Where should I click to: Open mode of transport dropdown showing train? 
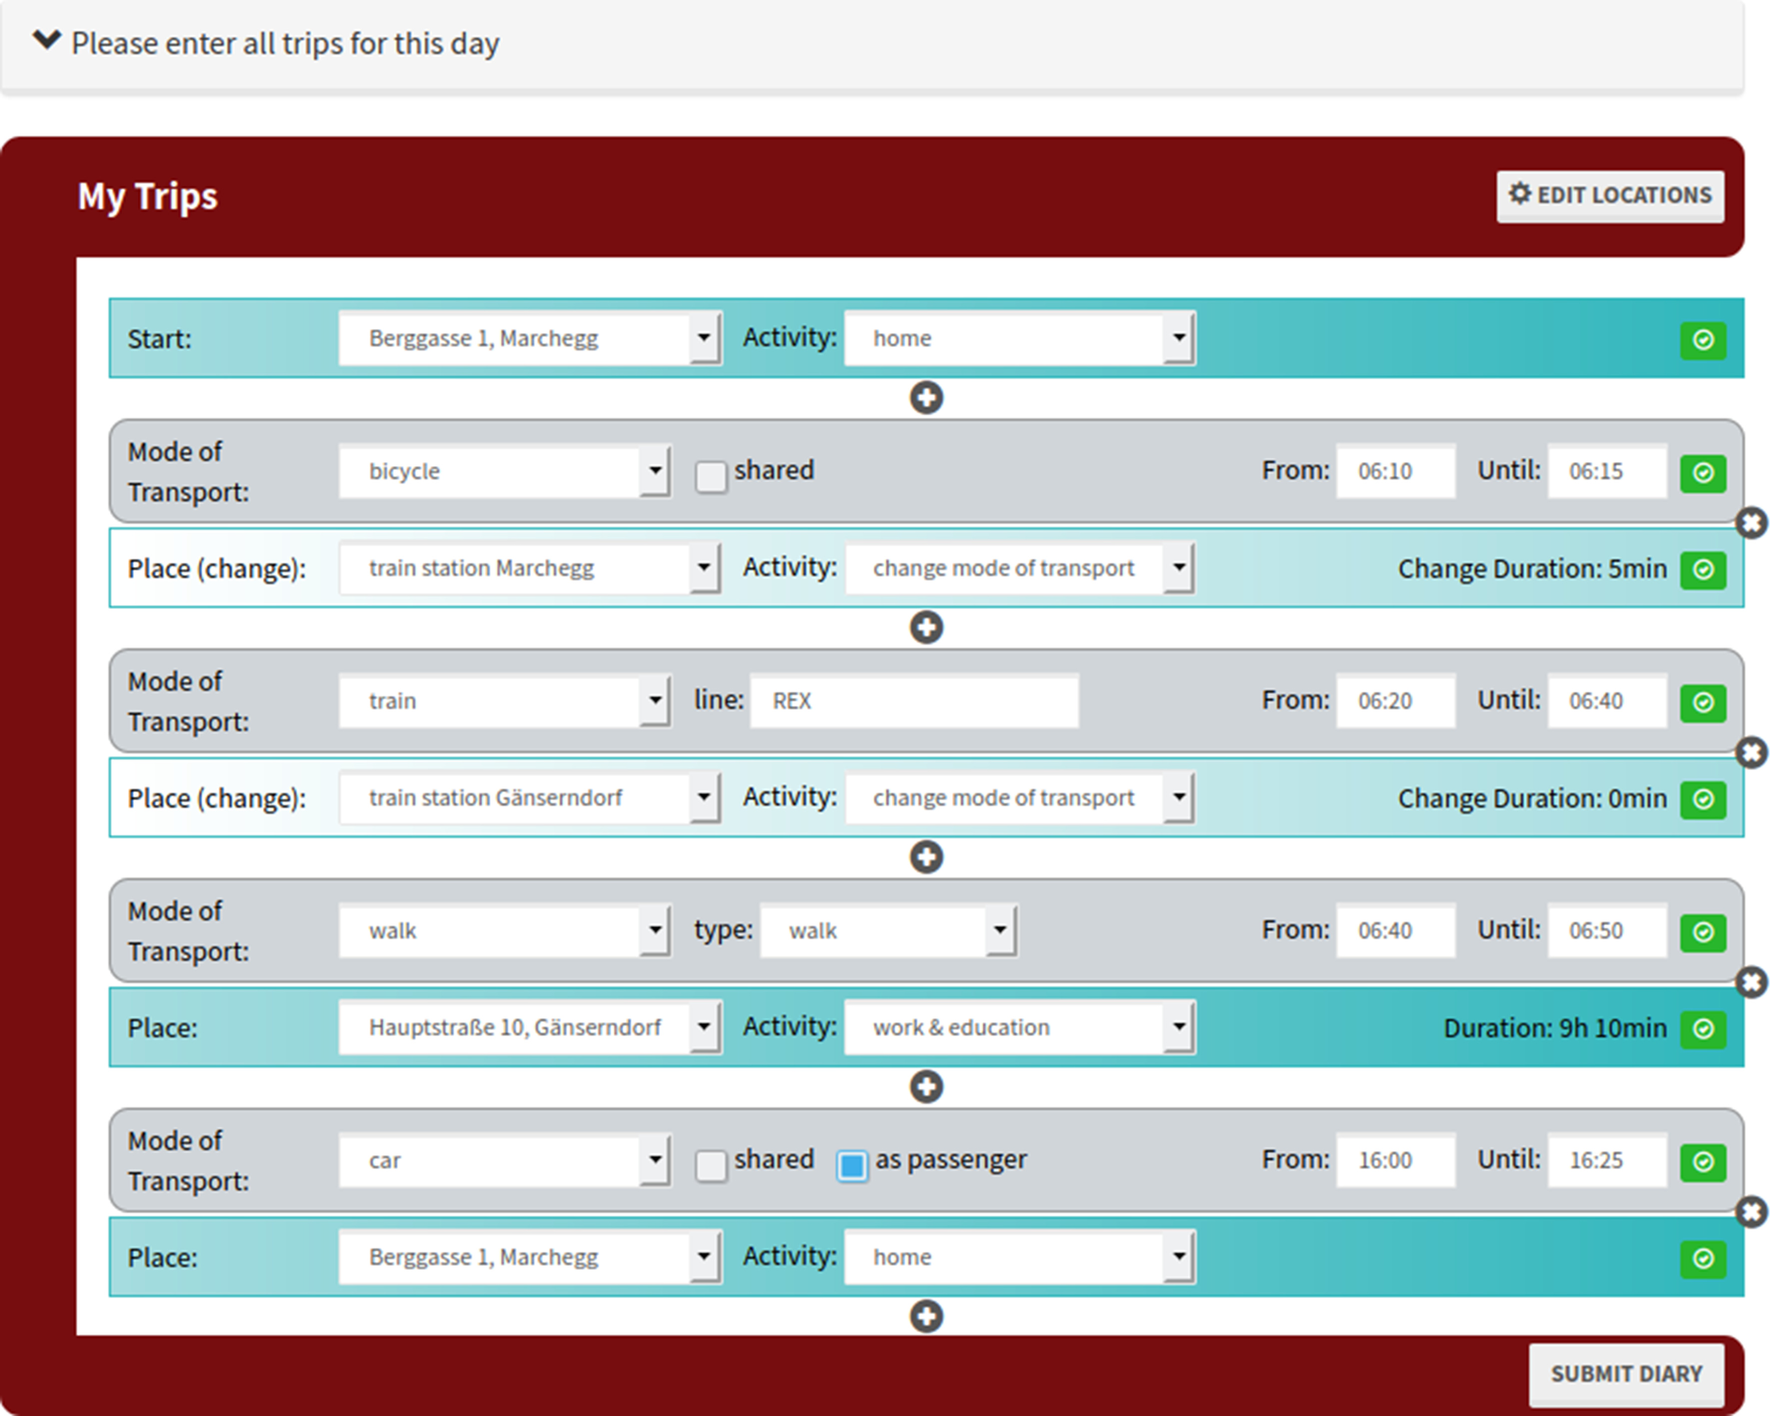pos(504,701)
